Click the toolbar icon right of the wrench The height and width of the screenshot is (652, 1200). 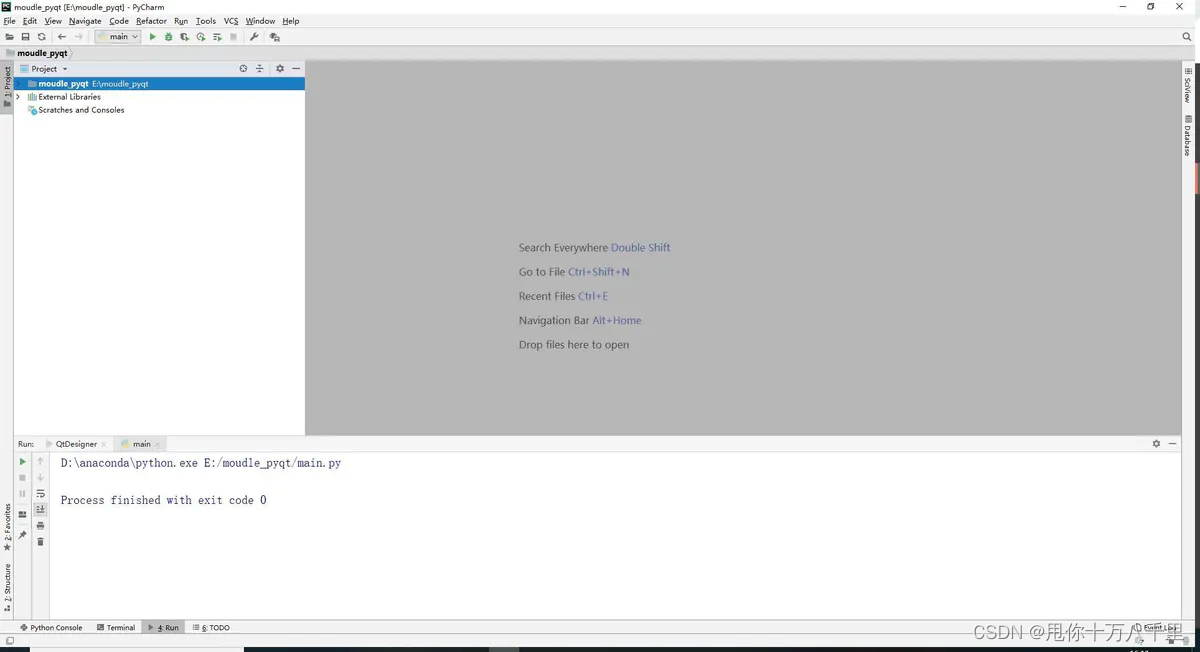[x=274, y=37]
